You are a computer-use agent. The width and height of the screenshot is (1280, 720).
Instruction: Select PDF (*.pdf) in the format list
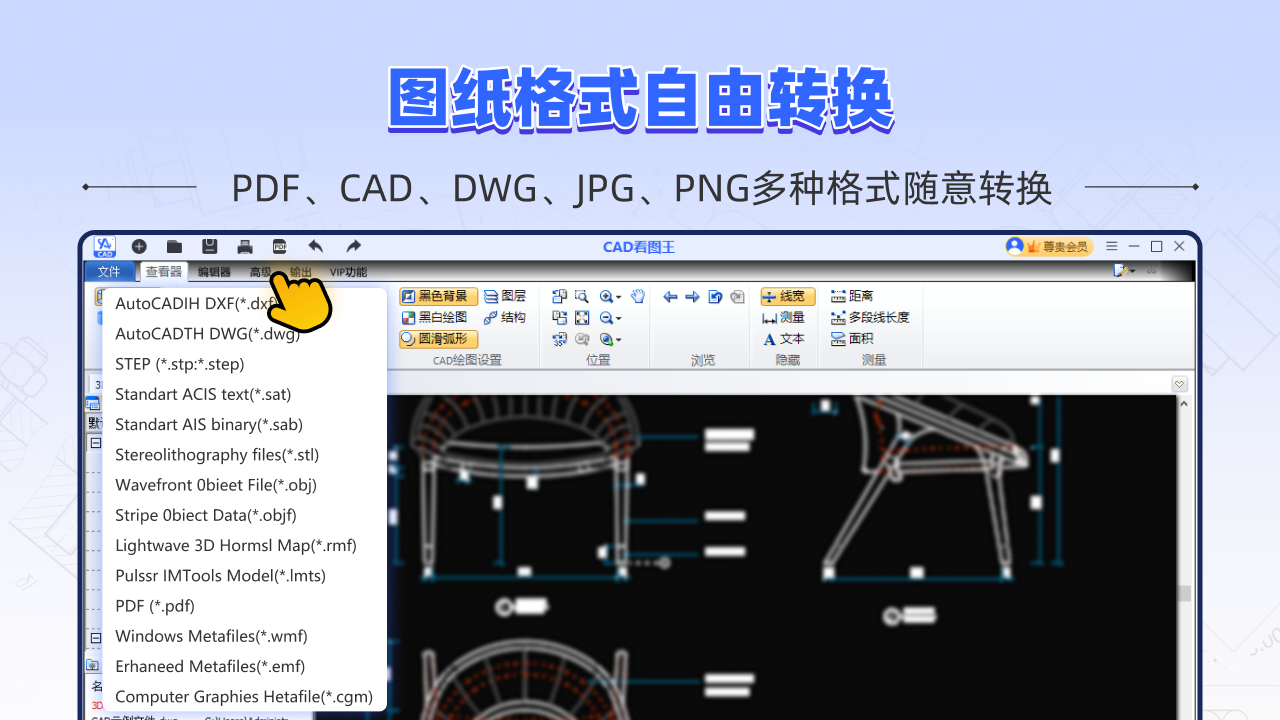[154, 605]
